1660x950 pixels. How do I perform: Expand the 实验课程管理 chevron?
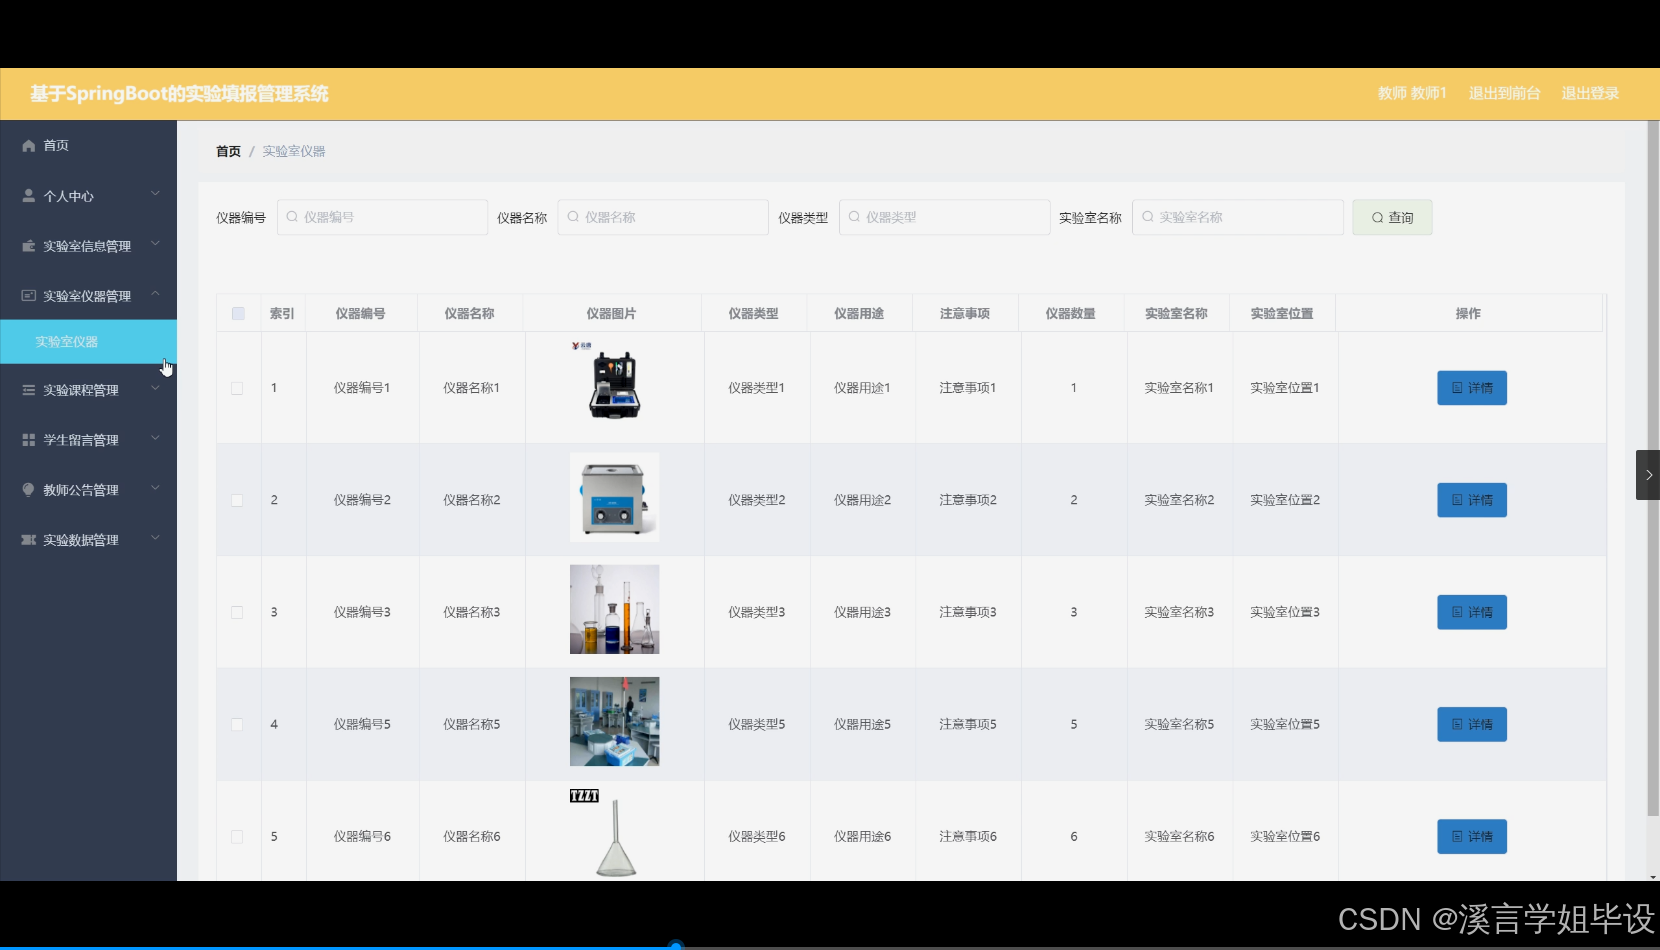point(155,388)
